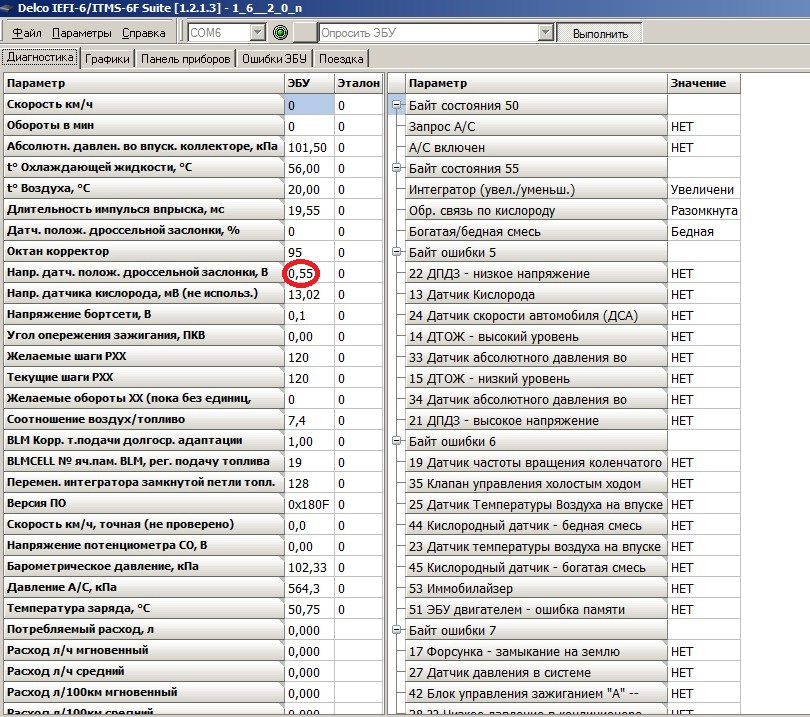This screenshot has height=717, width=810.
Task: Select 27 Датчик давления в системе
Action: pos(536,673)
